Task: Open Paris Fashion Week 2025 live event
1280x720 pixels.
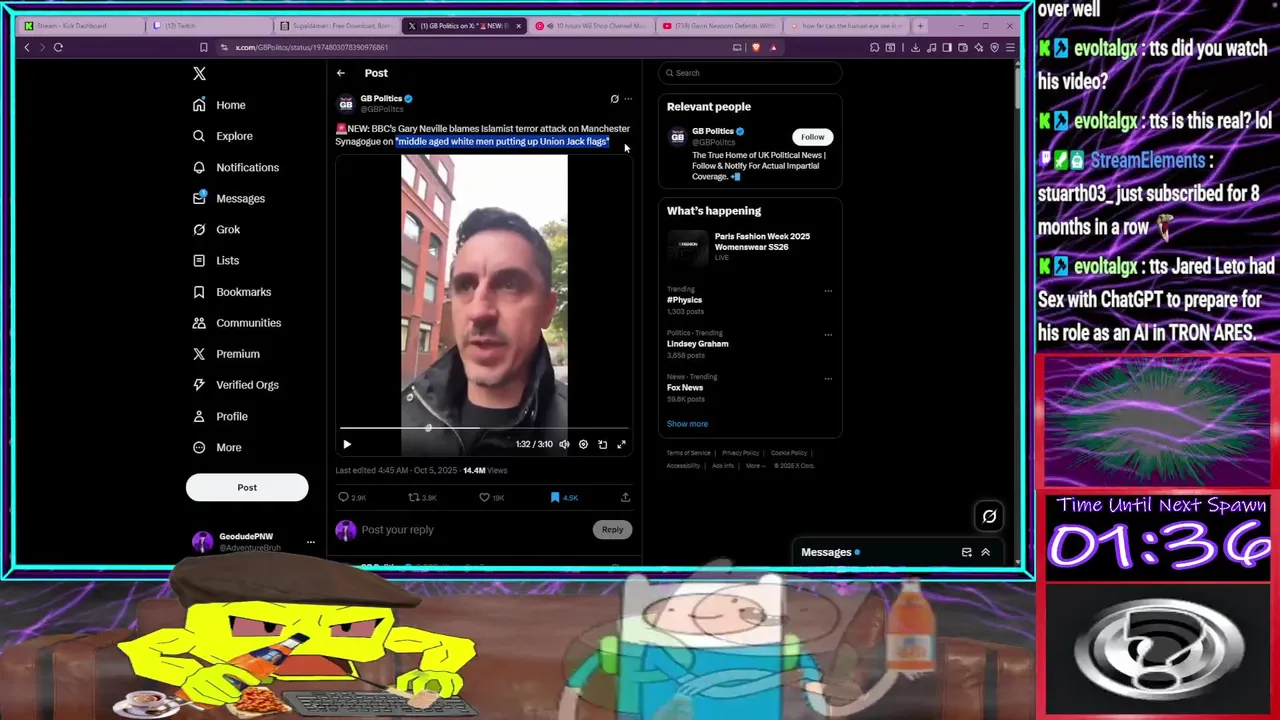Action: (x=750, y=246)
